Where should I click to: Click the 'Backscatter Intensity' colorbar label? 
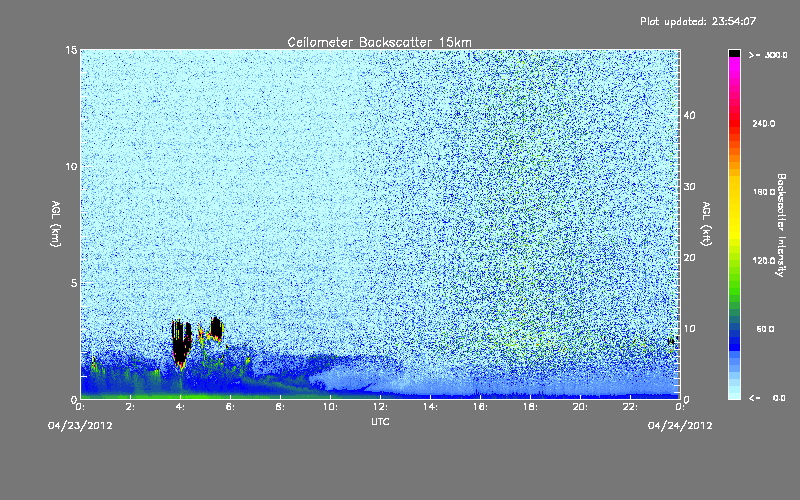pos(781,225)
